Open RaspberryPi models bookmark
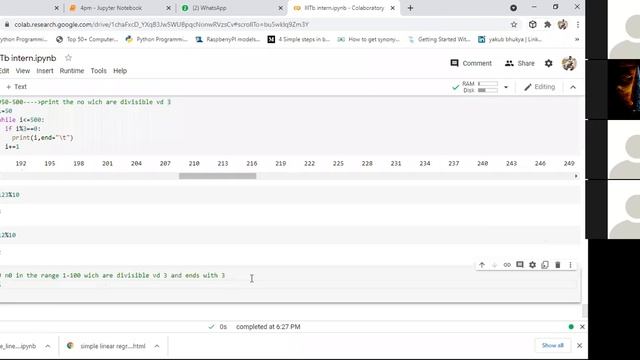Image resolution: width=640 pixels, height=360 pixels. tap(228, 39)
